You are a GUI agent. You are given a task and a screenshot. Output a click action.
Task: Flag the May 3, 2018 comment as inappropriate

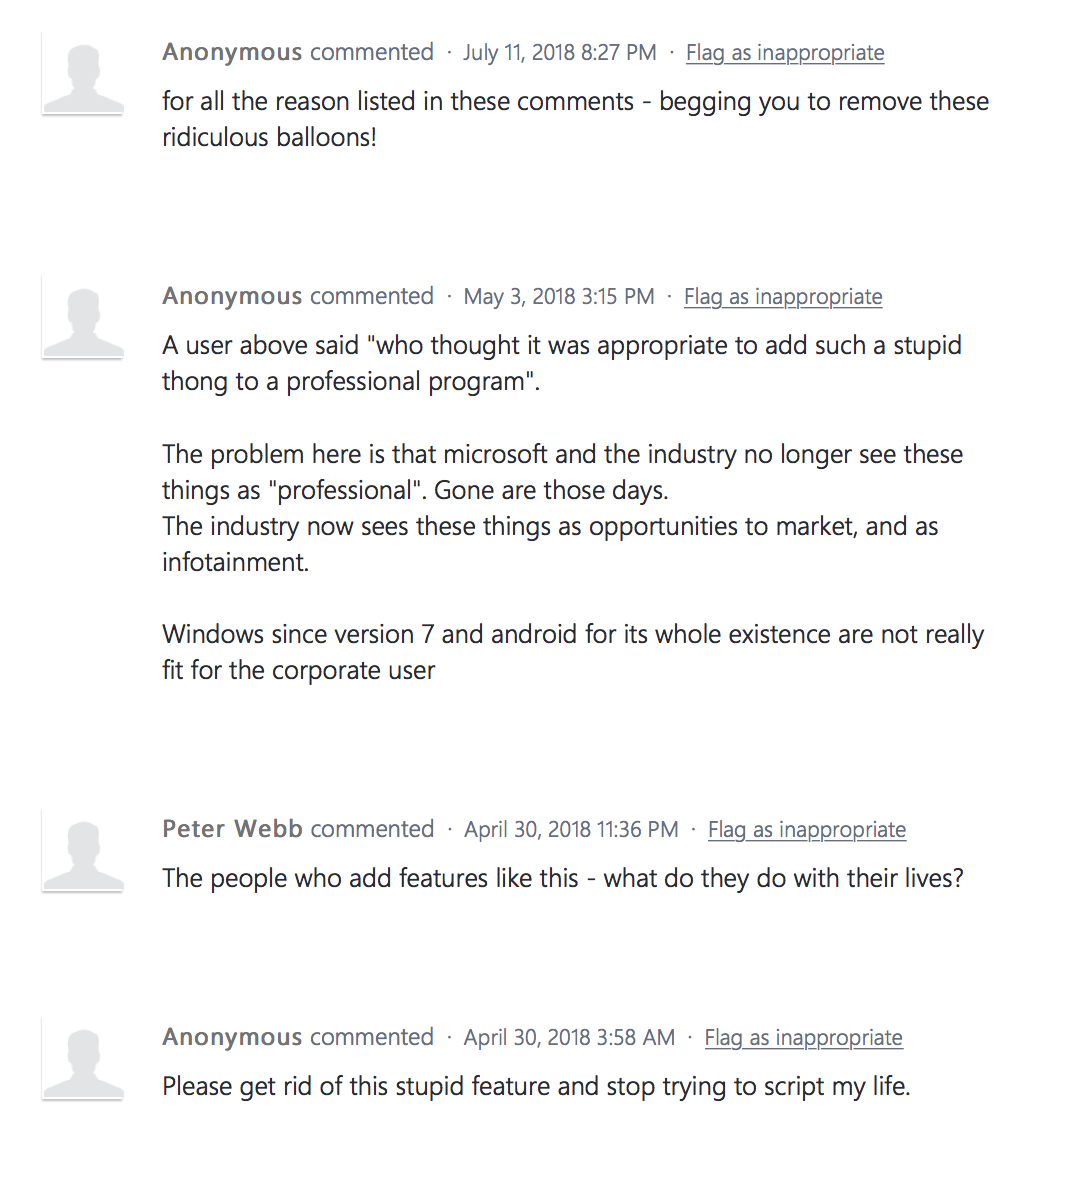coord(782,297)
